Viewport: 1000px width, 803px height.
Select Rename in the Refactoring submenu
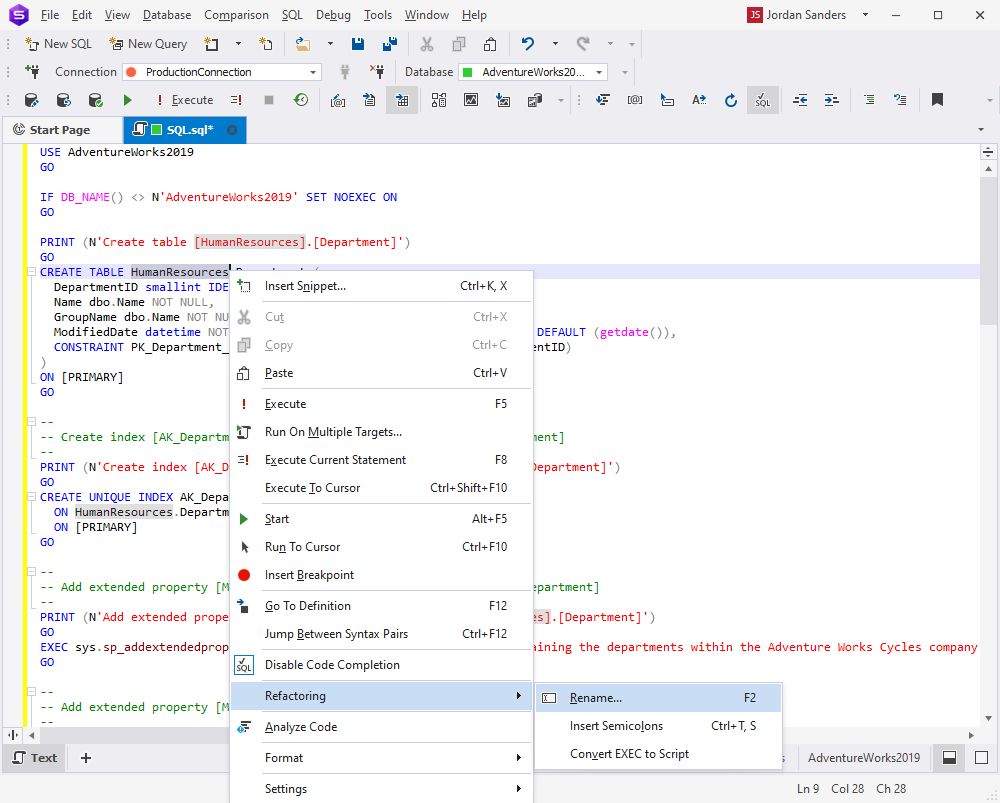click(596, 698)
